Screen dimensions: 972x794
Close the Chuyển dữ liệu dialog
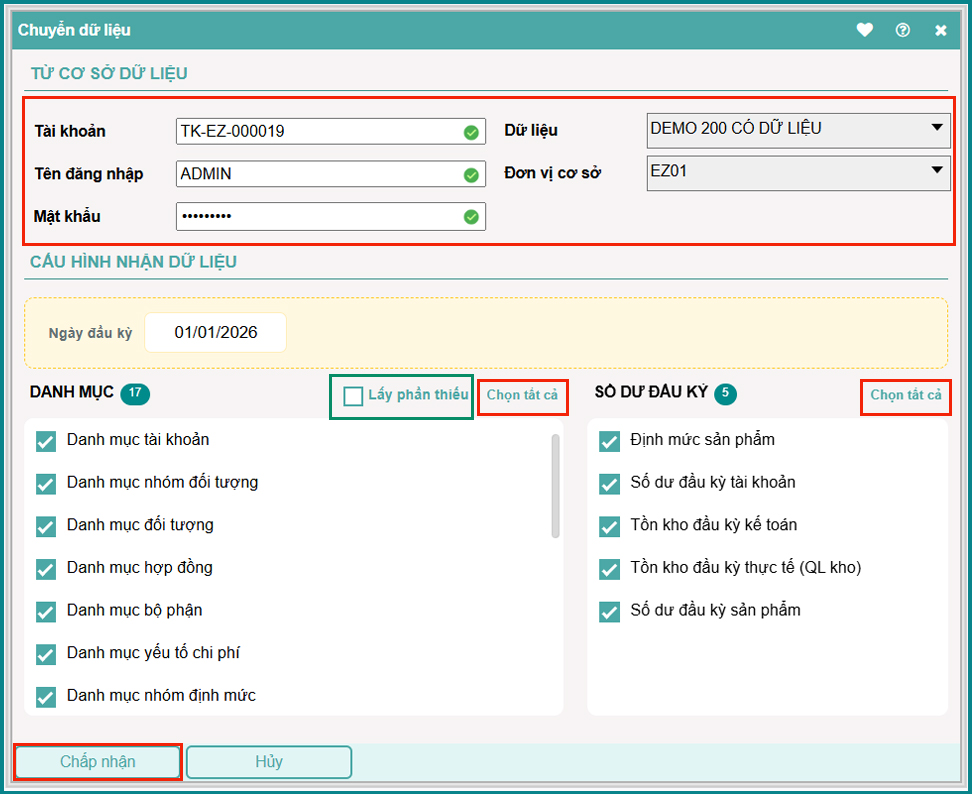tap(941, 30)
